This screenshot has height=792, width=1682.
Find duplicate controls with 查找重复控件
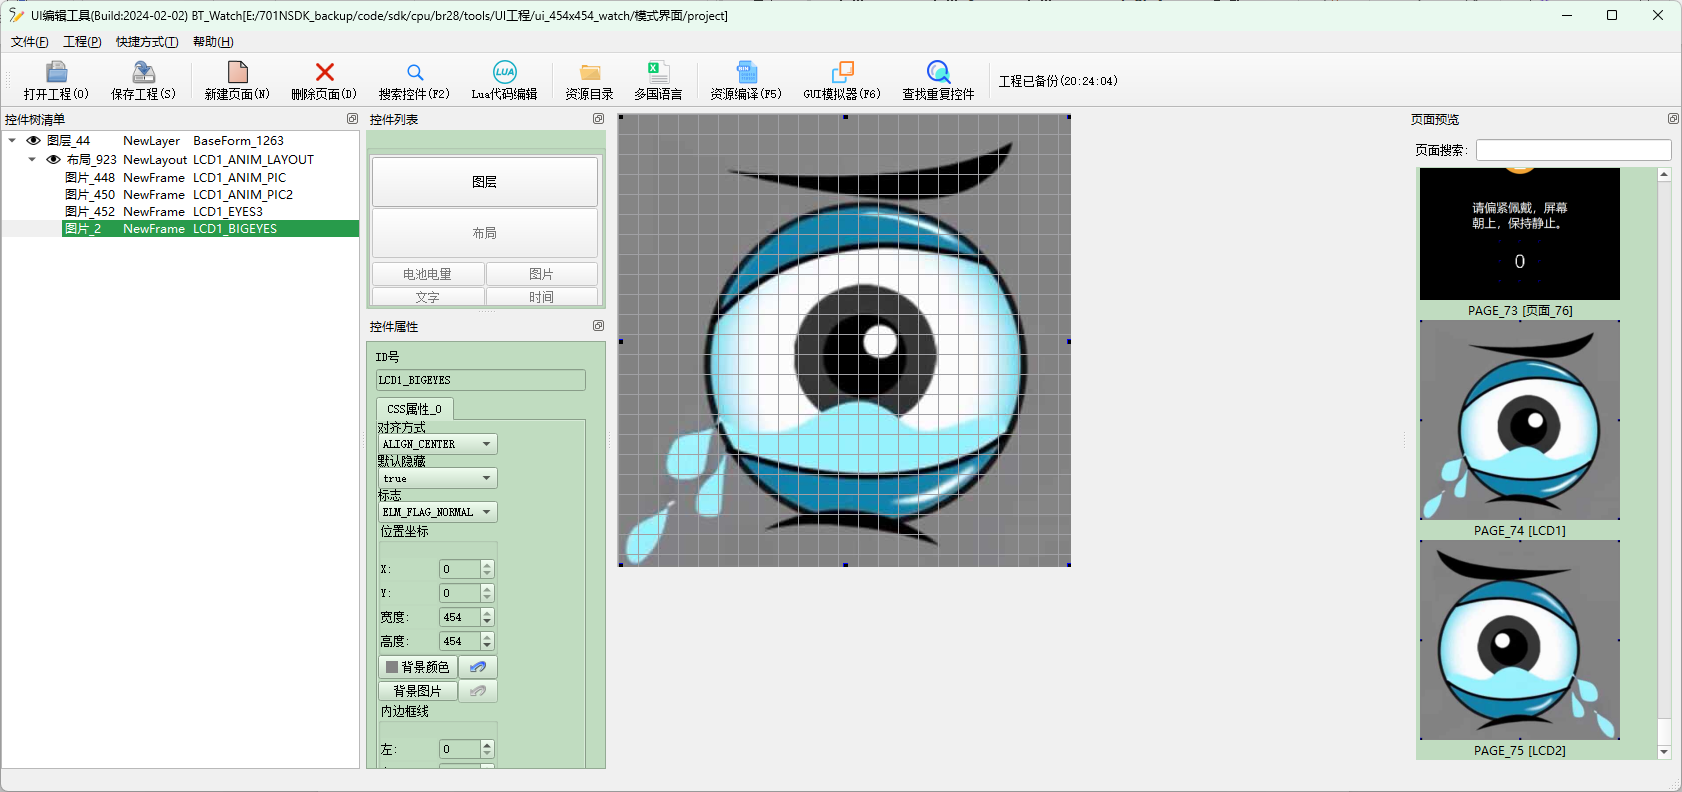coord(938,80)
